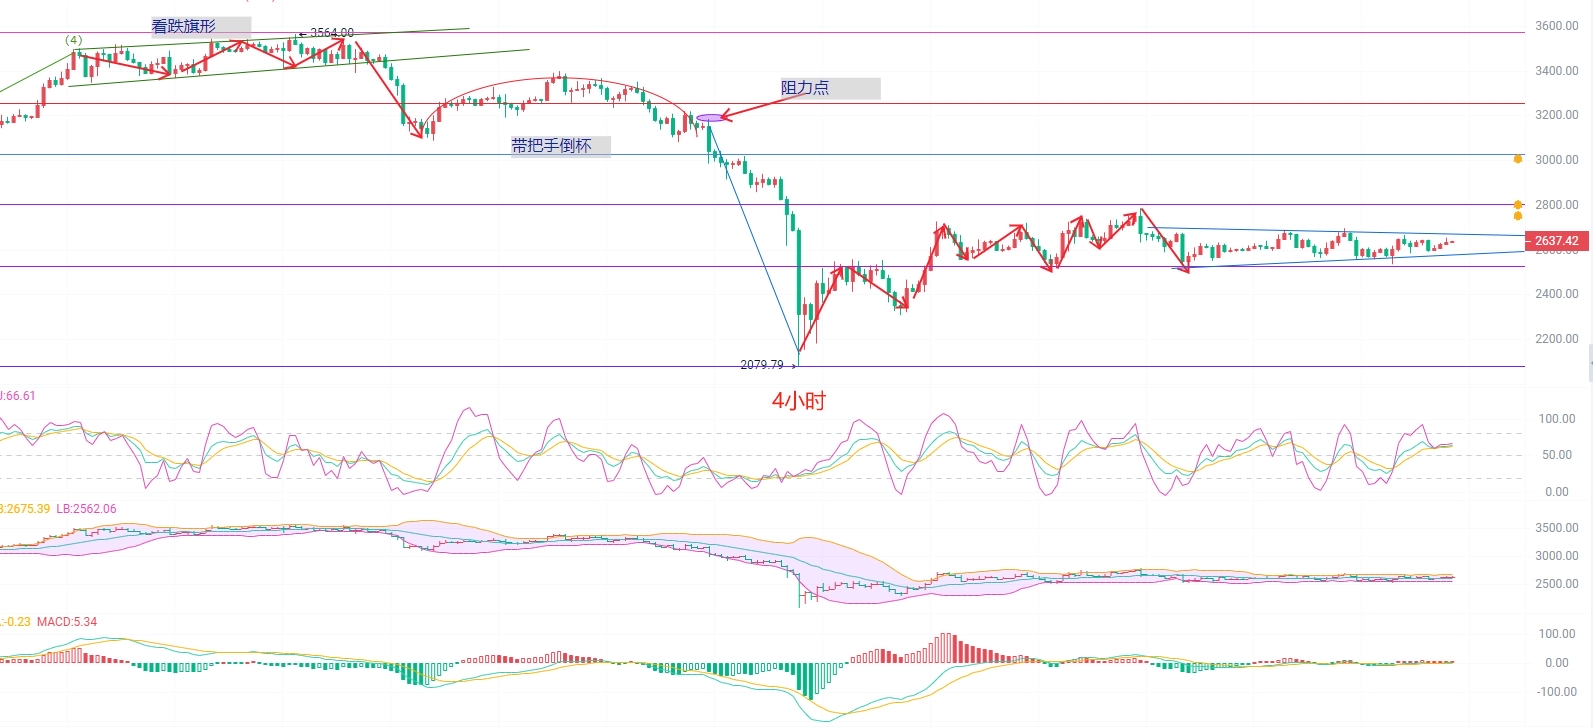Select the 带把手倒杯 text label
The height and width of the screenshot is (728, 1593).
point(552,146)
